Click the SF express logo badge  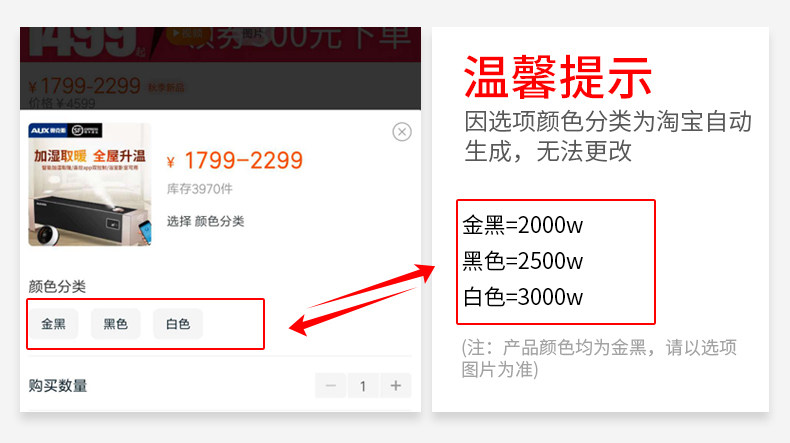[x=85, y=131]
